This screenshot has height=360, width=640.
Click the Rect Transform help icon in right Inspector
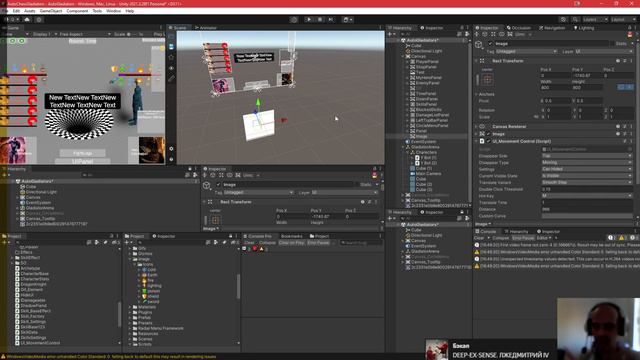click(618, 61)
